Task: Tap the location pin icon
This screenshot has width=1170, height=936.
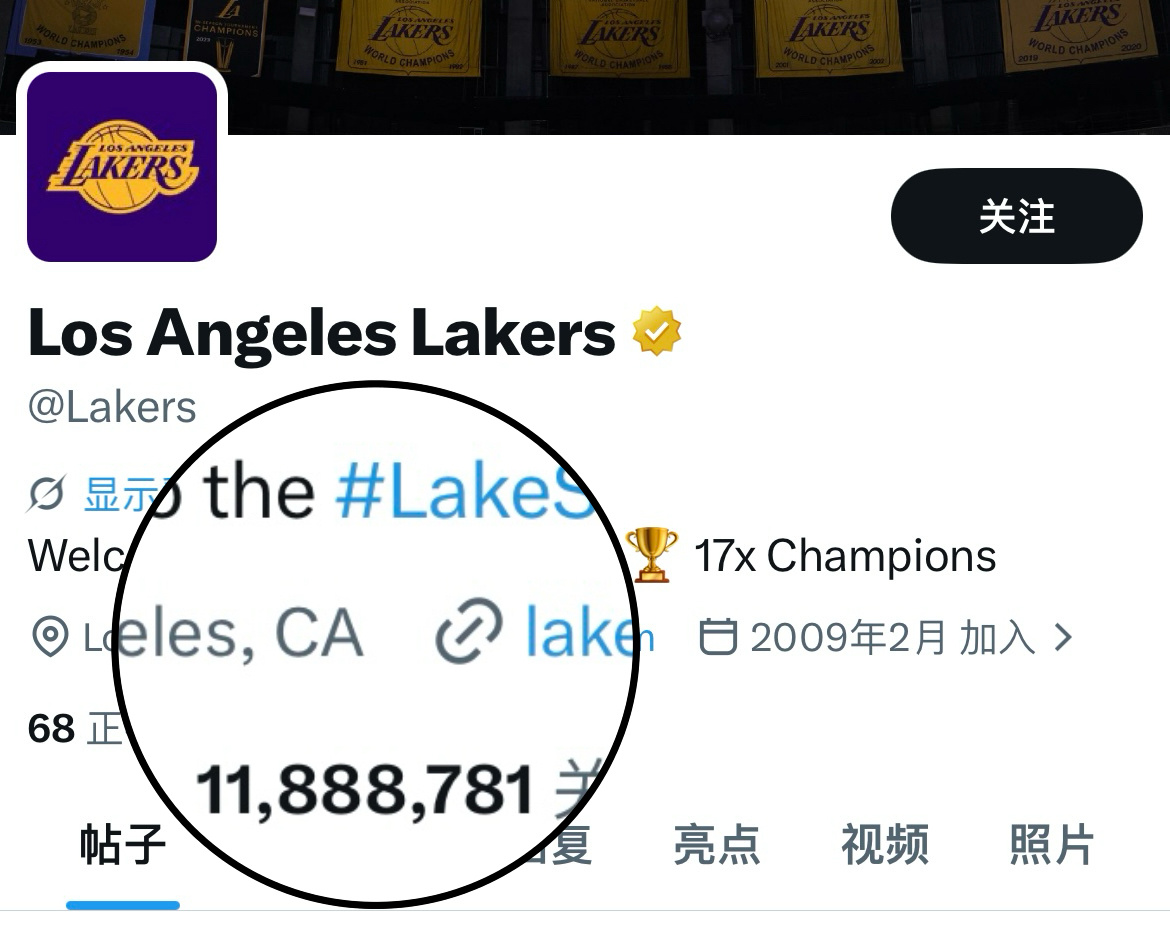Action: point(50,637)
